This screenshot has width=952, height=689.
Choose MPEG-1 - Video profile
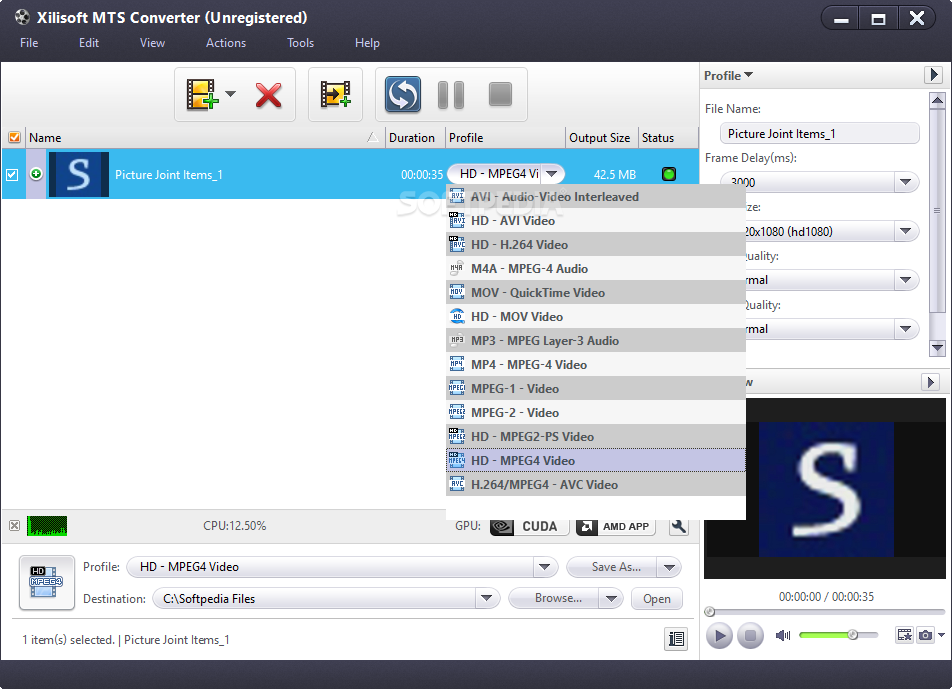click(596, 389)
